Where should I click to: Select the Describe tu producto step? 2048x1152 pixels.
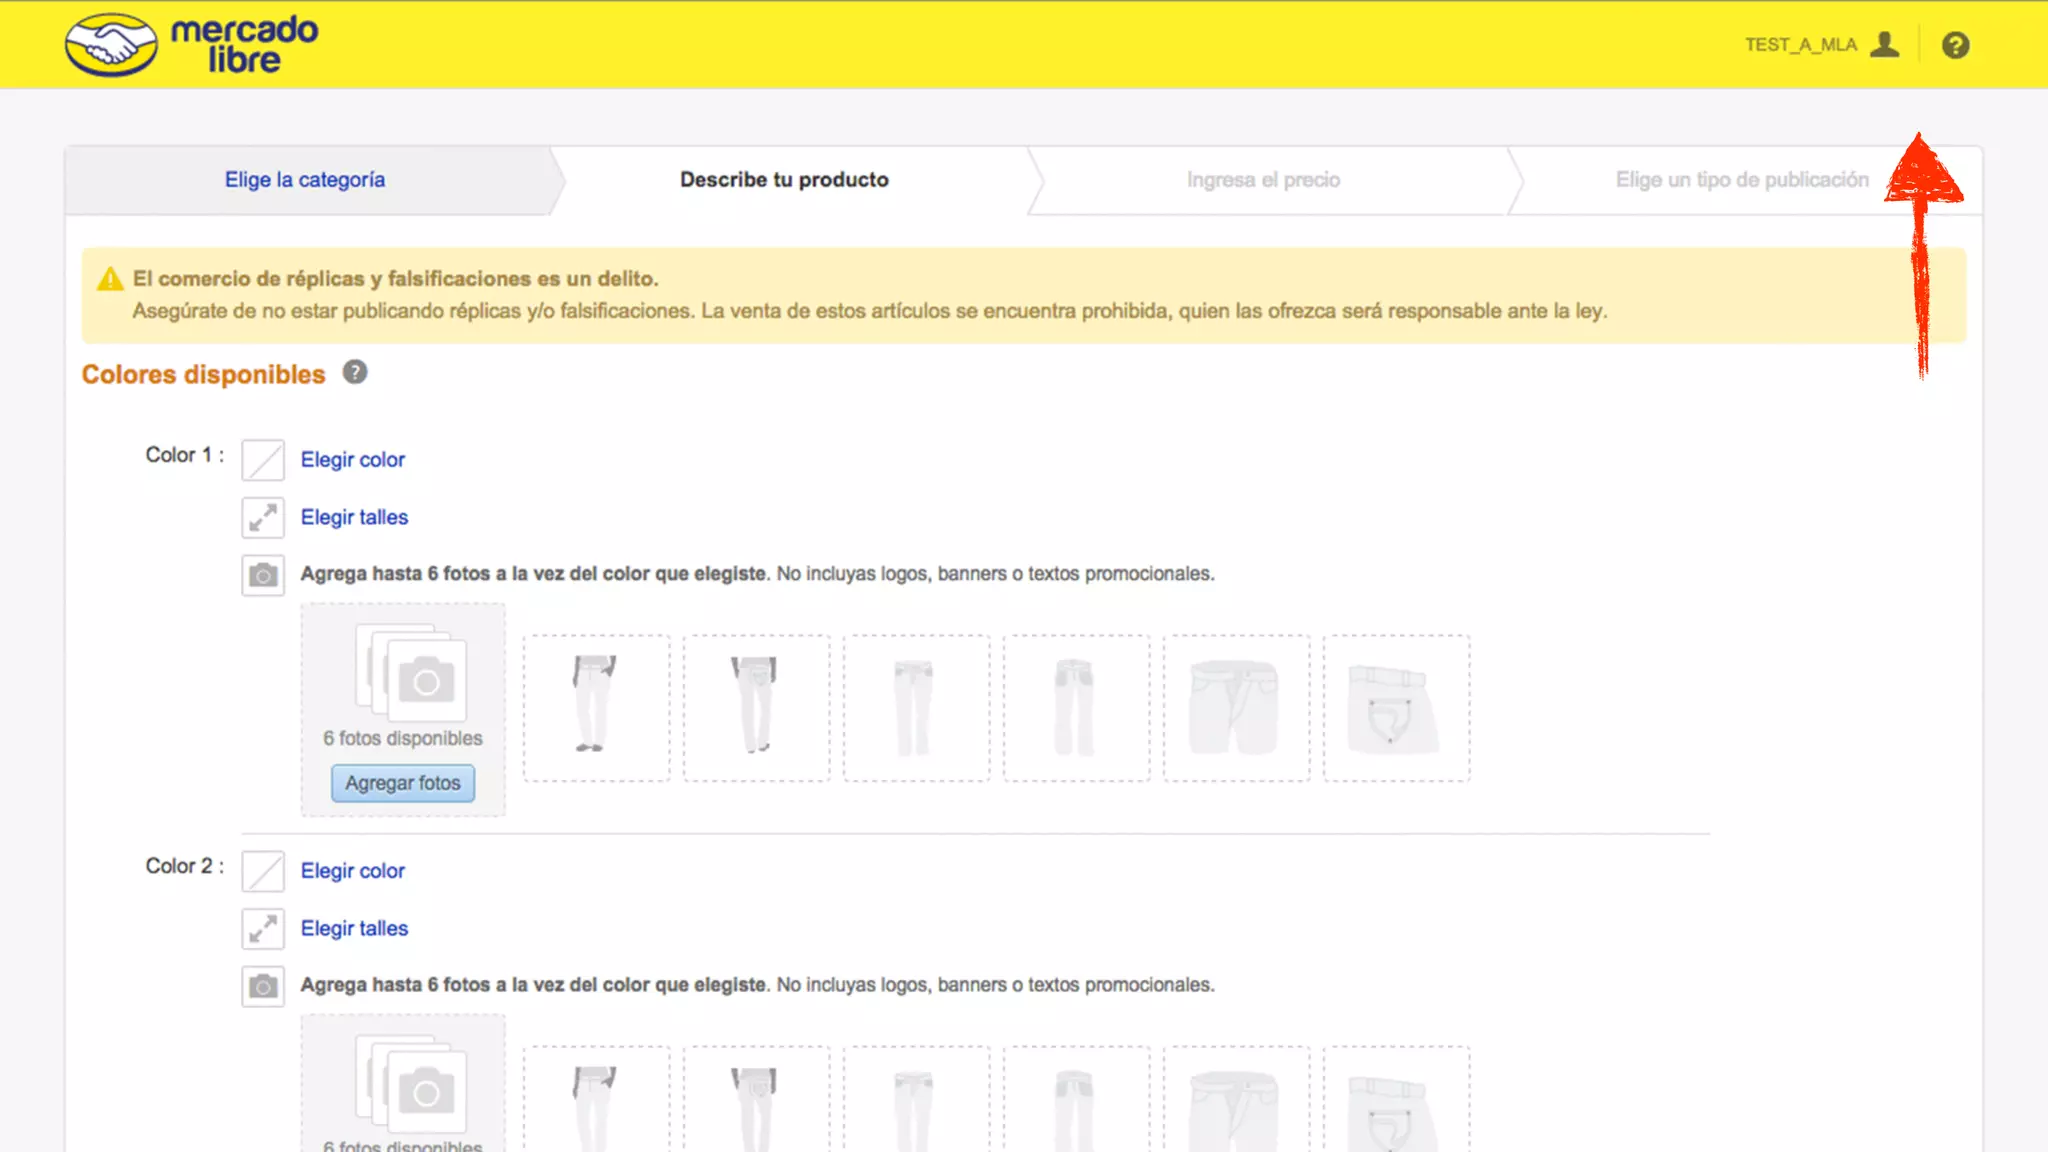784,180
